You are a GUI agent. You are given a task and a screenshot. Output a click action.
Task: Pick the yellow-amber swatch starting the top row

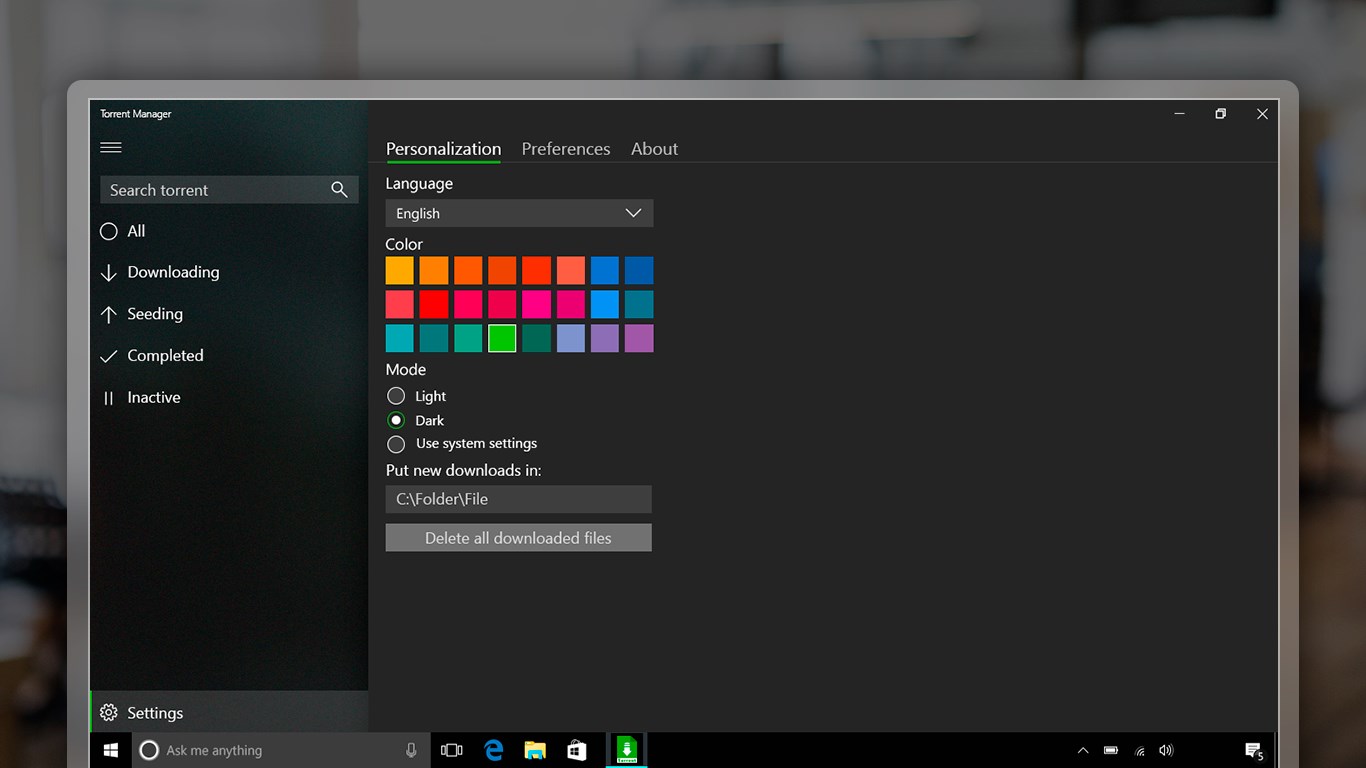point(399,270)
